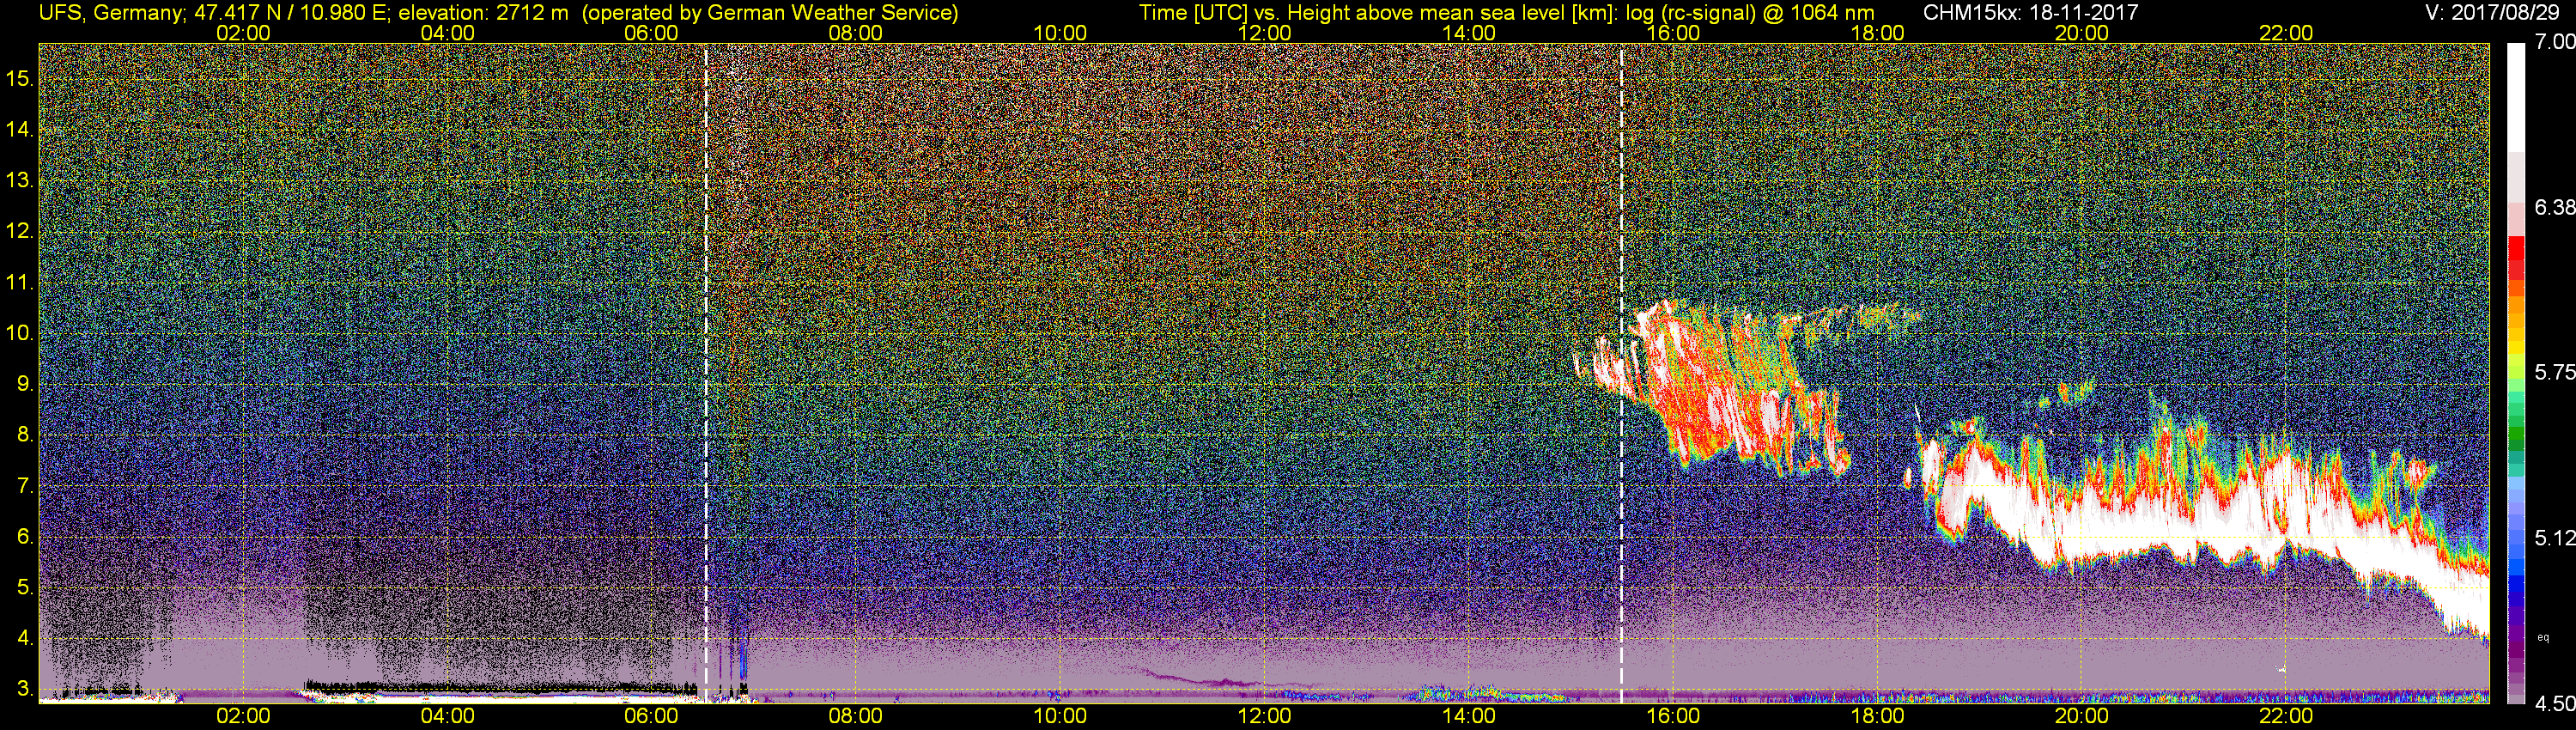The width and height of the screenshot is (2576, 730).
Task: Click the green segment of the color bar
Action: pyautogui.click(x=2517, y=432)
